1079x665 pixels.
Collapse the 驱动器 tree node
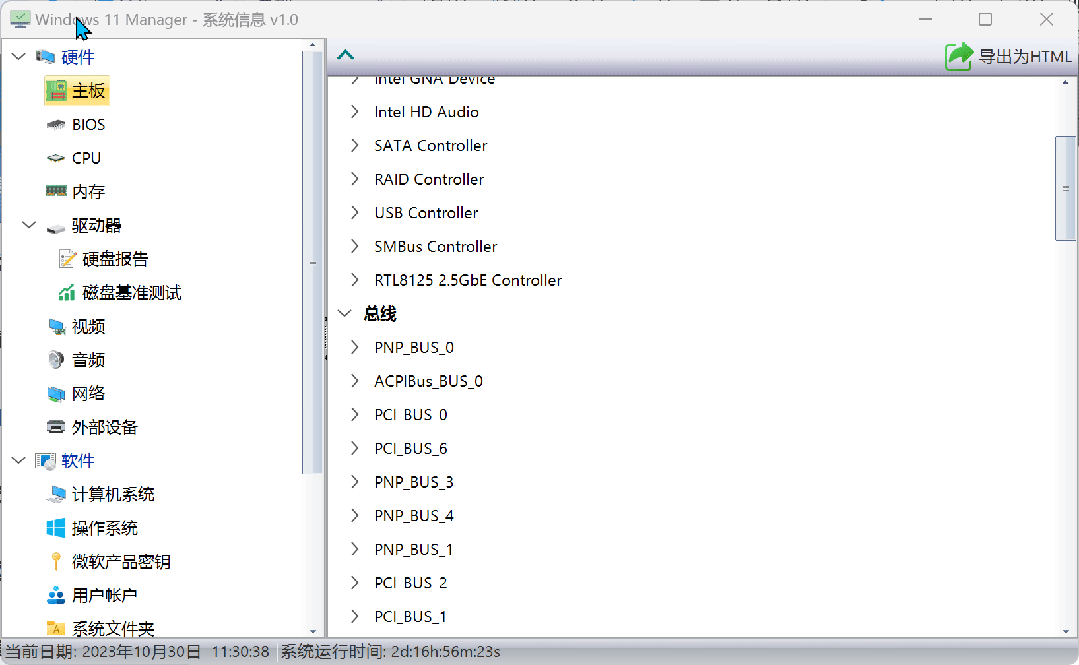29,225
